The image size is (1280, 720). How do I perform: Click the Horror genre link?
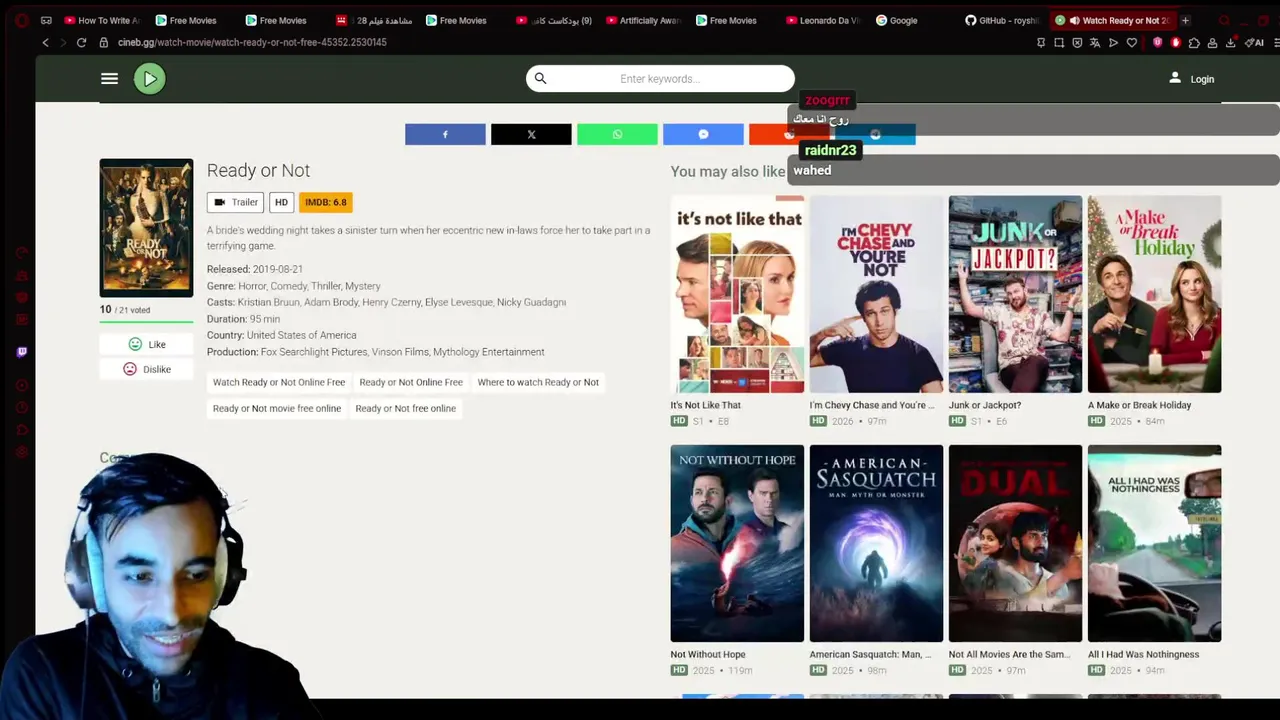tap(252, 286)
